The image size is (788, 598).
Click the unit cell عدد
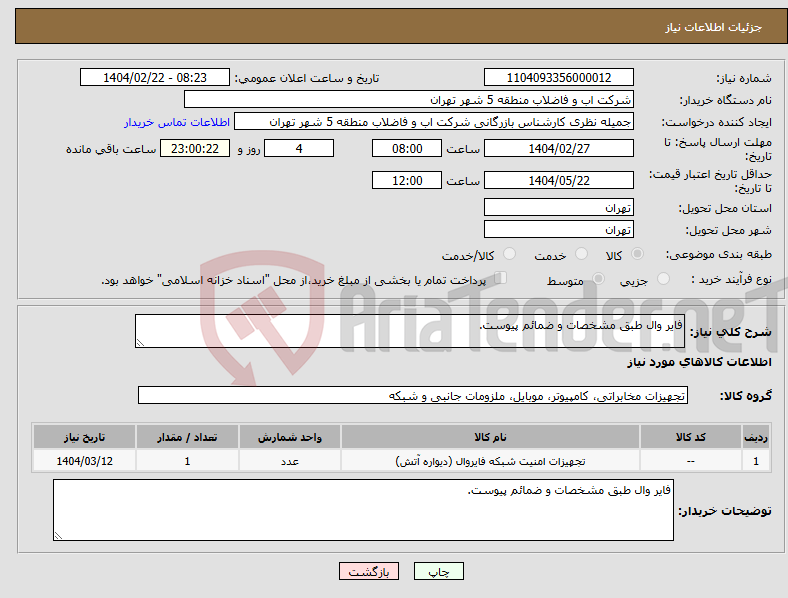click(x=290, y=461)
